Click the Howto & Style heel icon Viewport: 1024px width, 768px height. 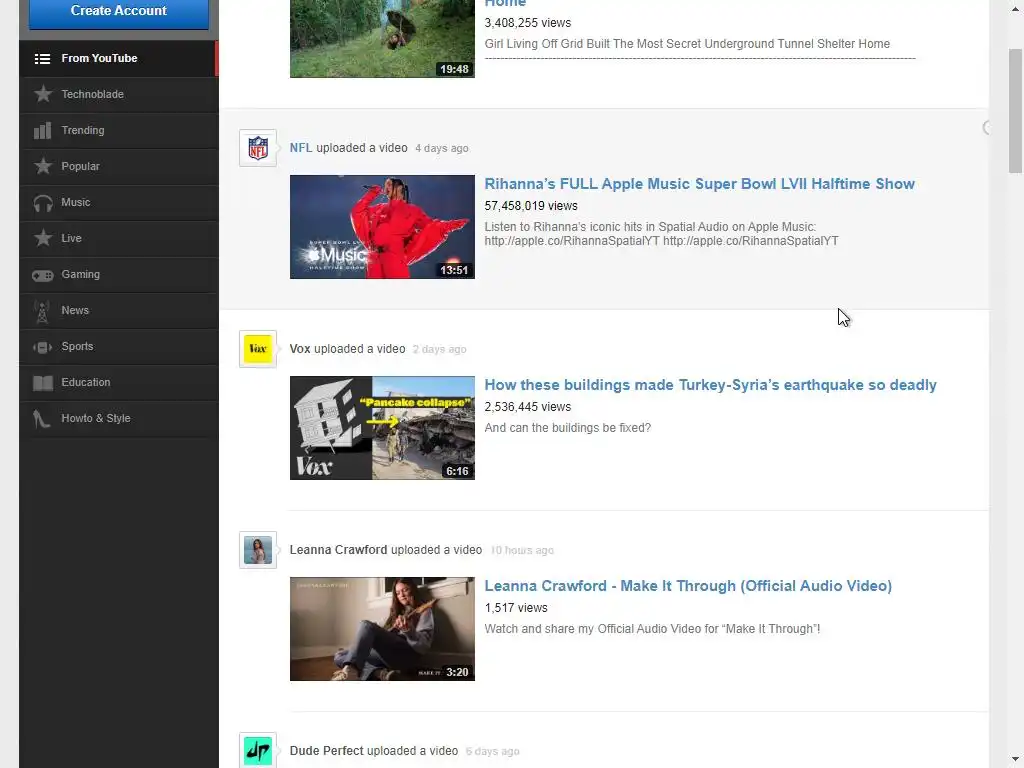point(42,419)
